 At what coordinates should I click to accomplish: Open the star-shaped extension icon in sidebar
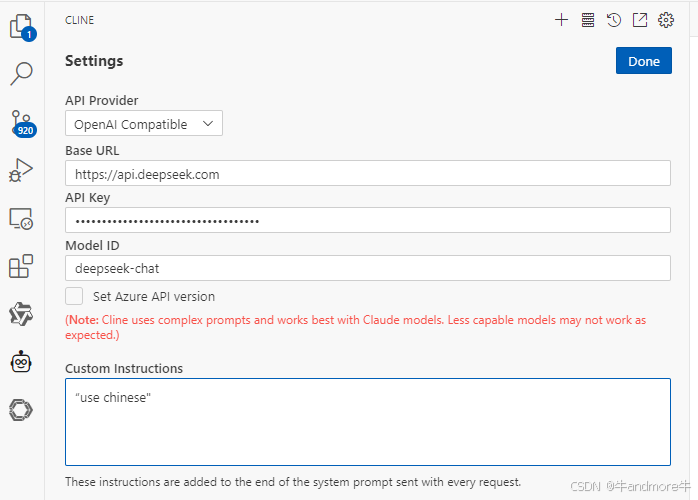[x=21, y=314]
